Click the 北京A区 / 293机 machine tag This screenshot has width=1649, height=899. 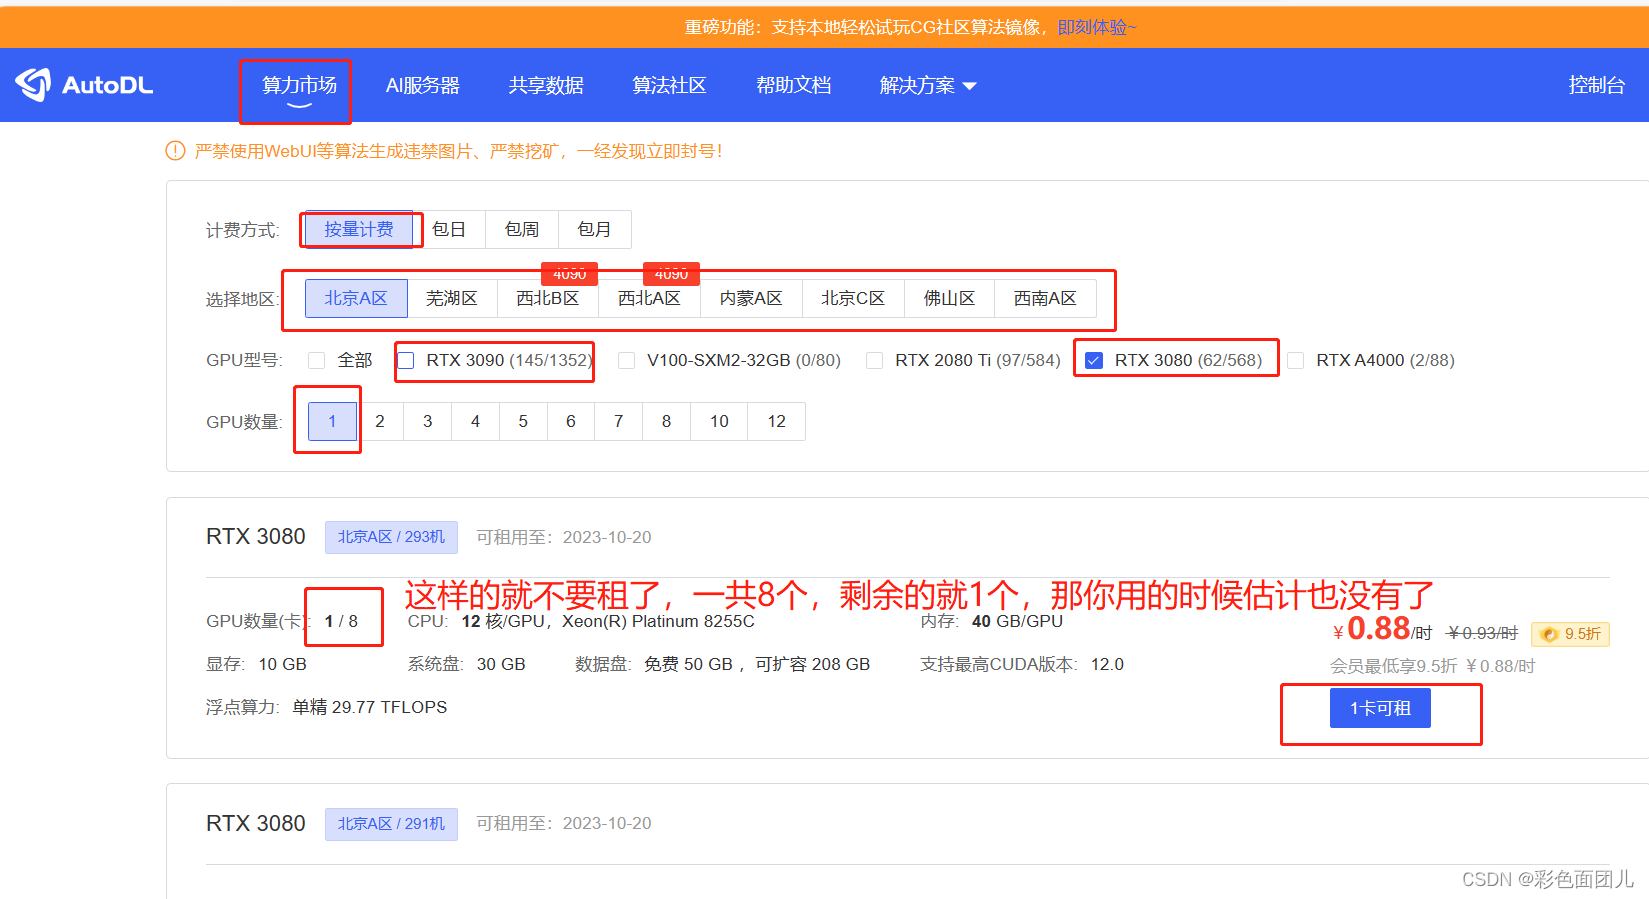(391, 537)
